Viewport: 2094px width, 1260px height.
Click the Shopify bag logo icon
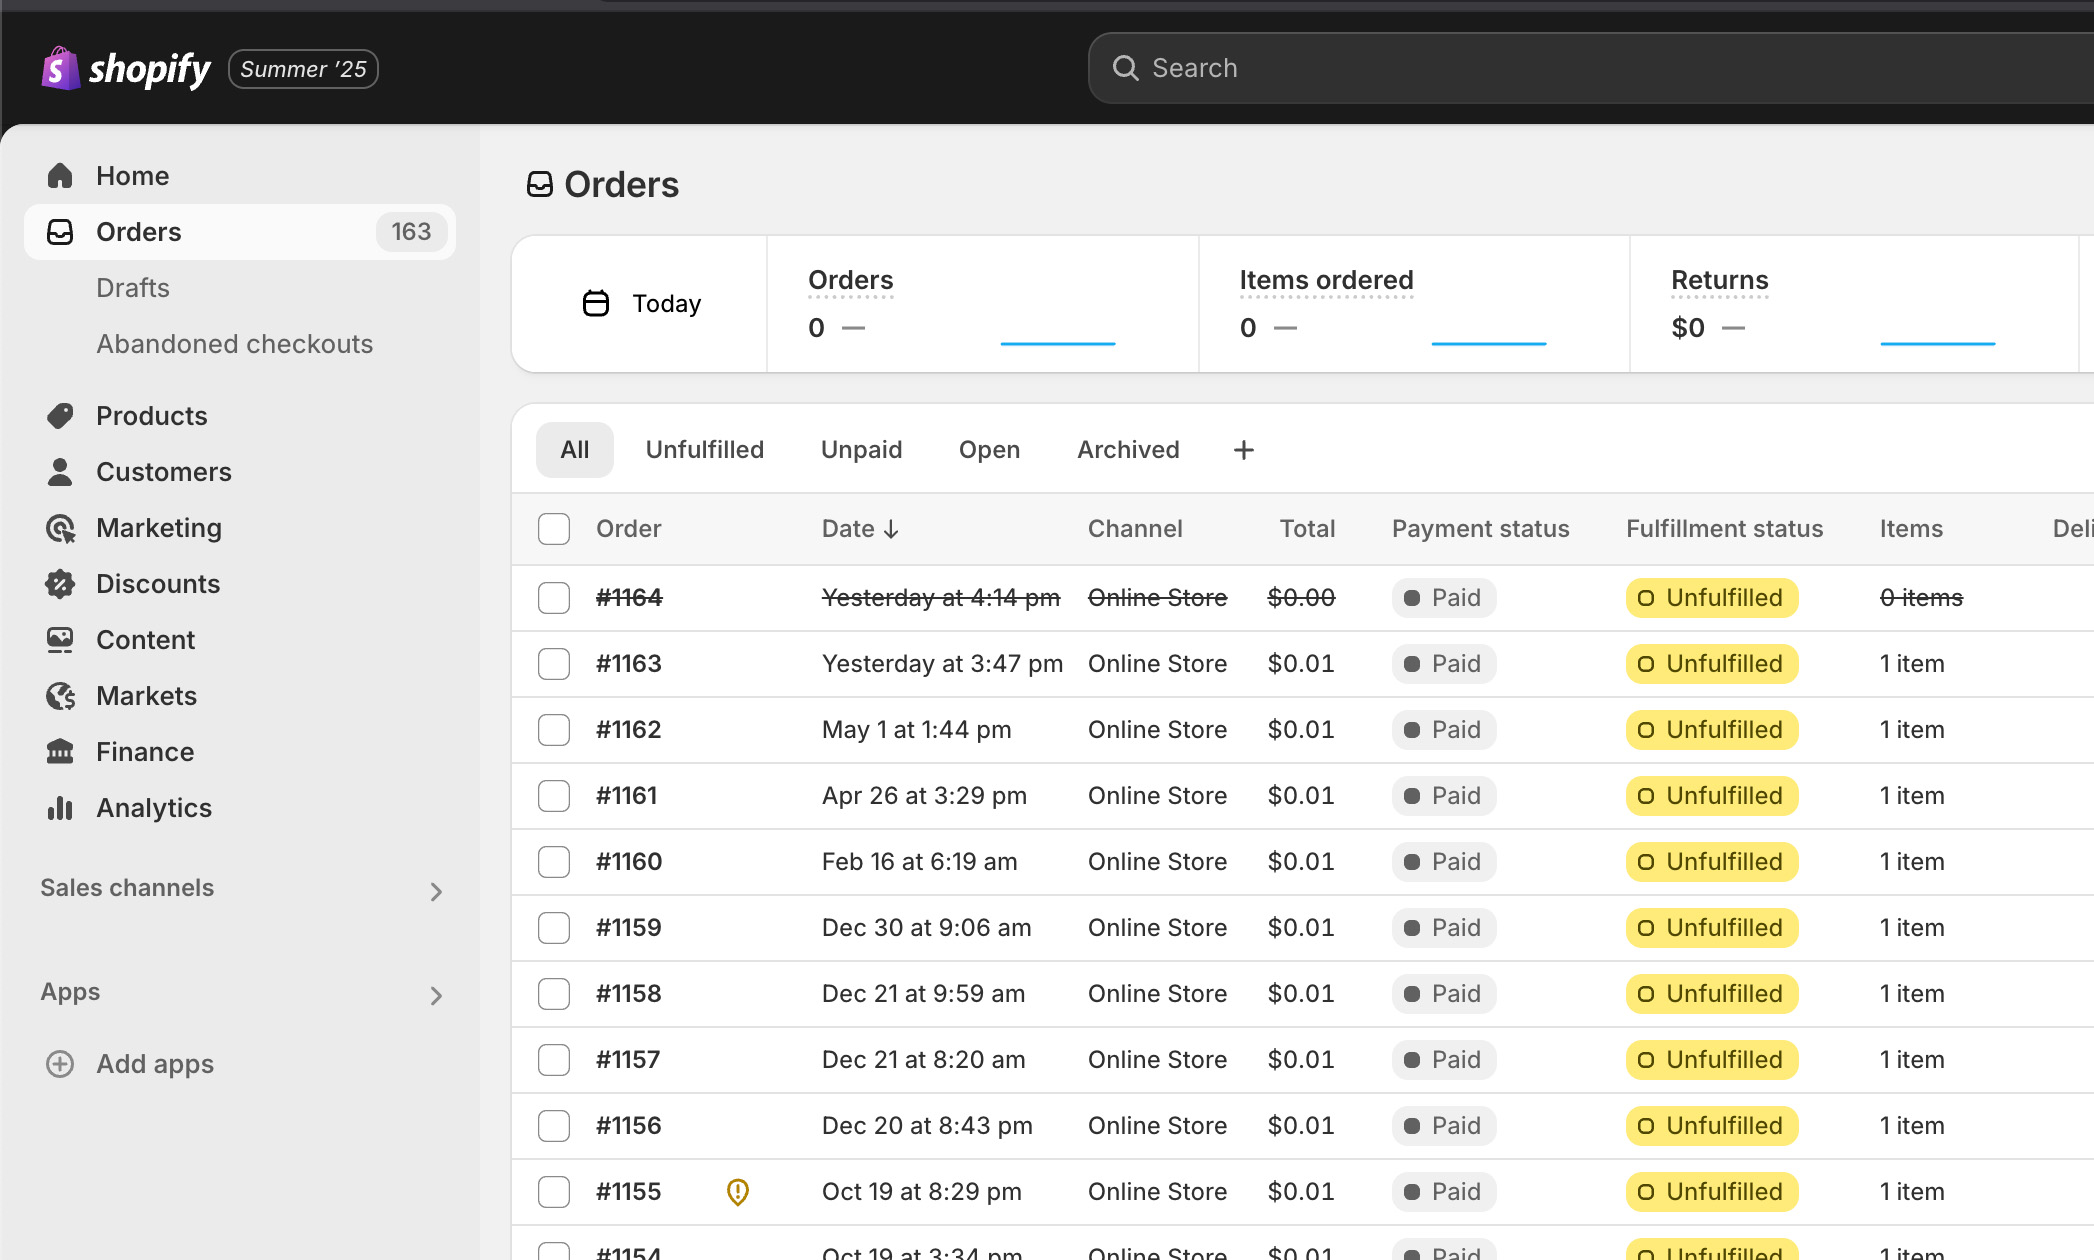pyautogui.click(x=60, y=68)
